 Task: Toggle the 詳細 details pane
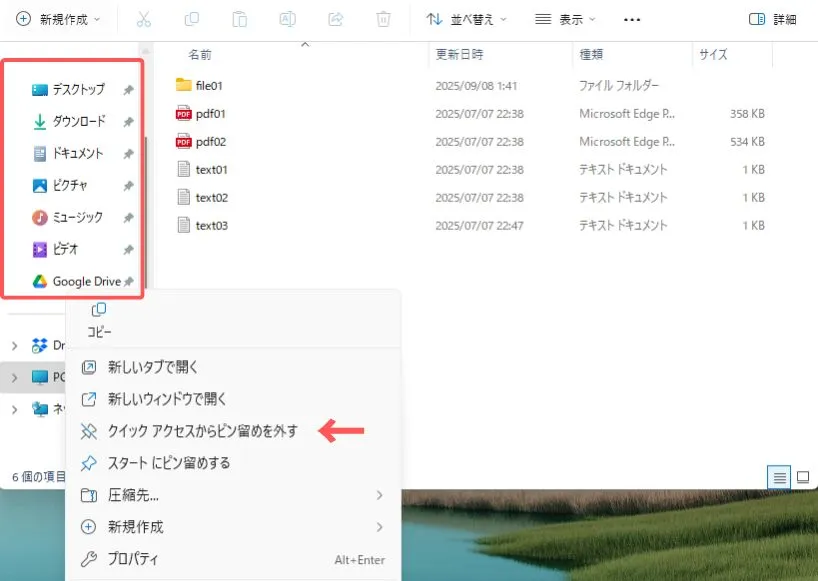click(x=772, y=19)
